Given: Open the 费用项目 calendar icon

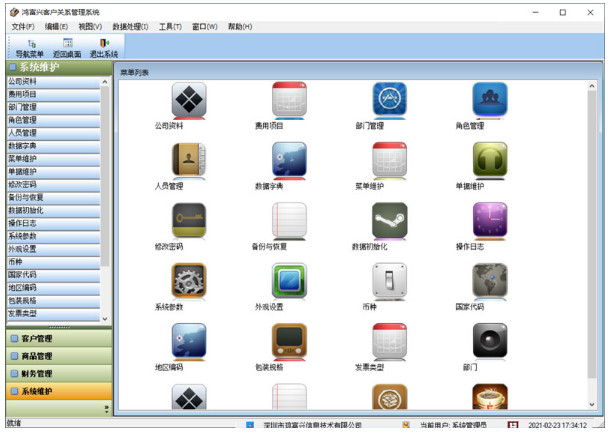Looking at the screenshot, I should pos(289,100).
